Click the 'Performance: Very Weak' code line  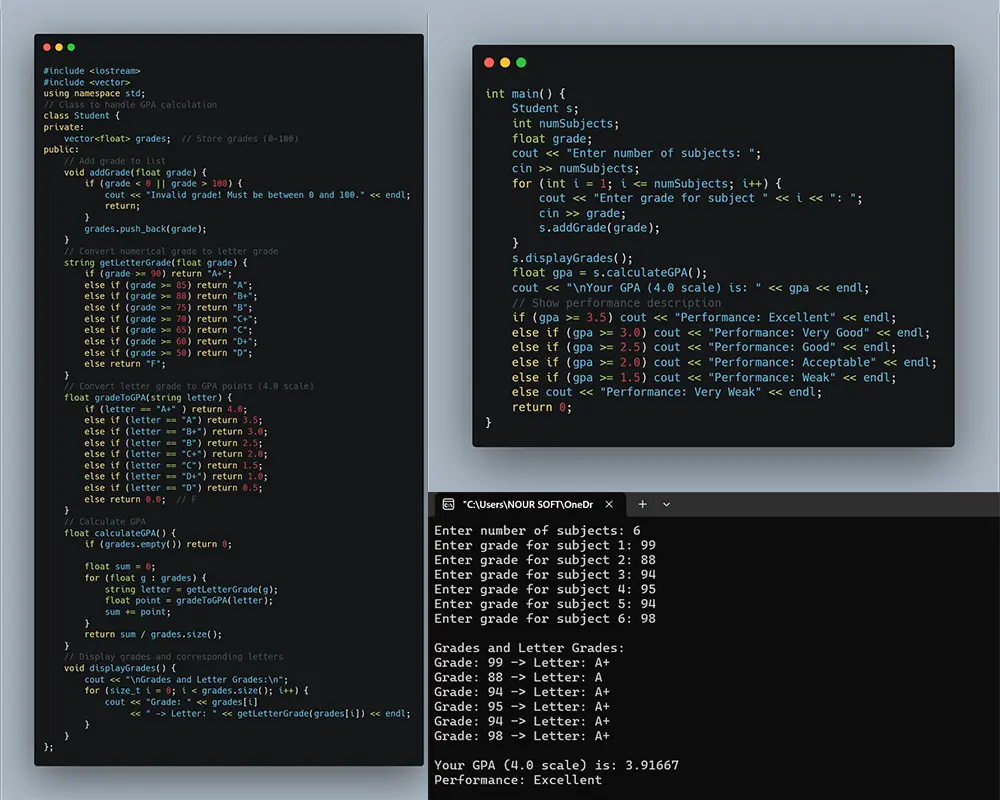[666, 392]
